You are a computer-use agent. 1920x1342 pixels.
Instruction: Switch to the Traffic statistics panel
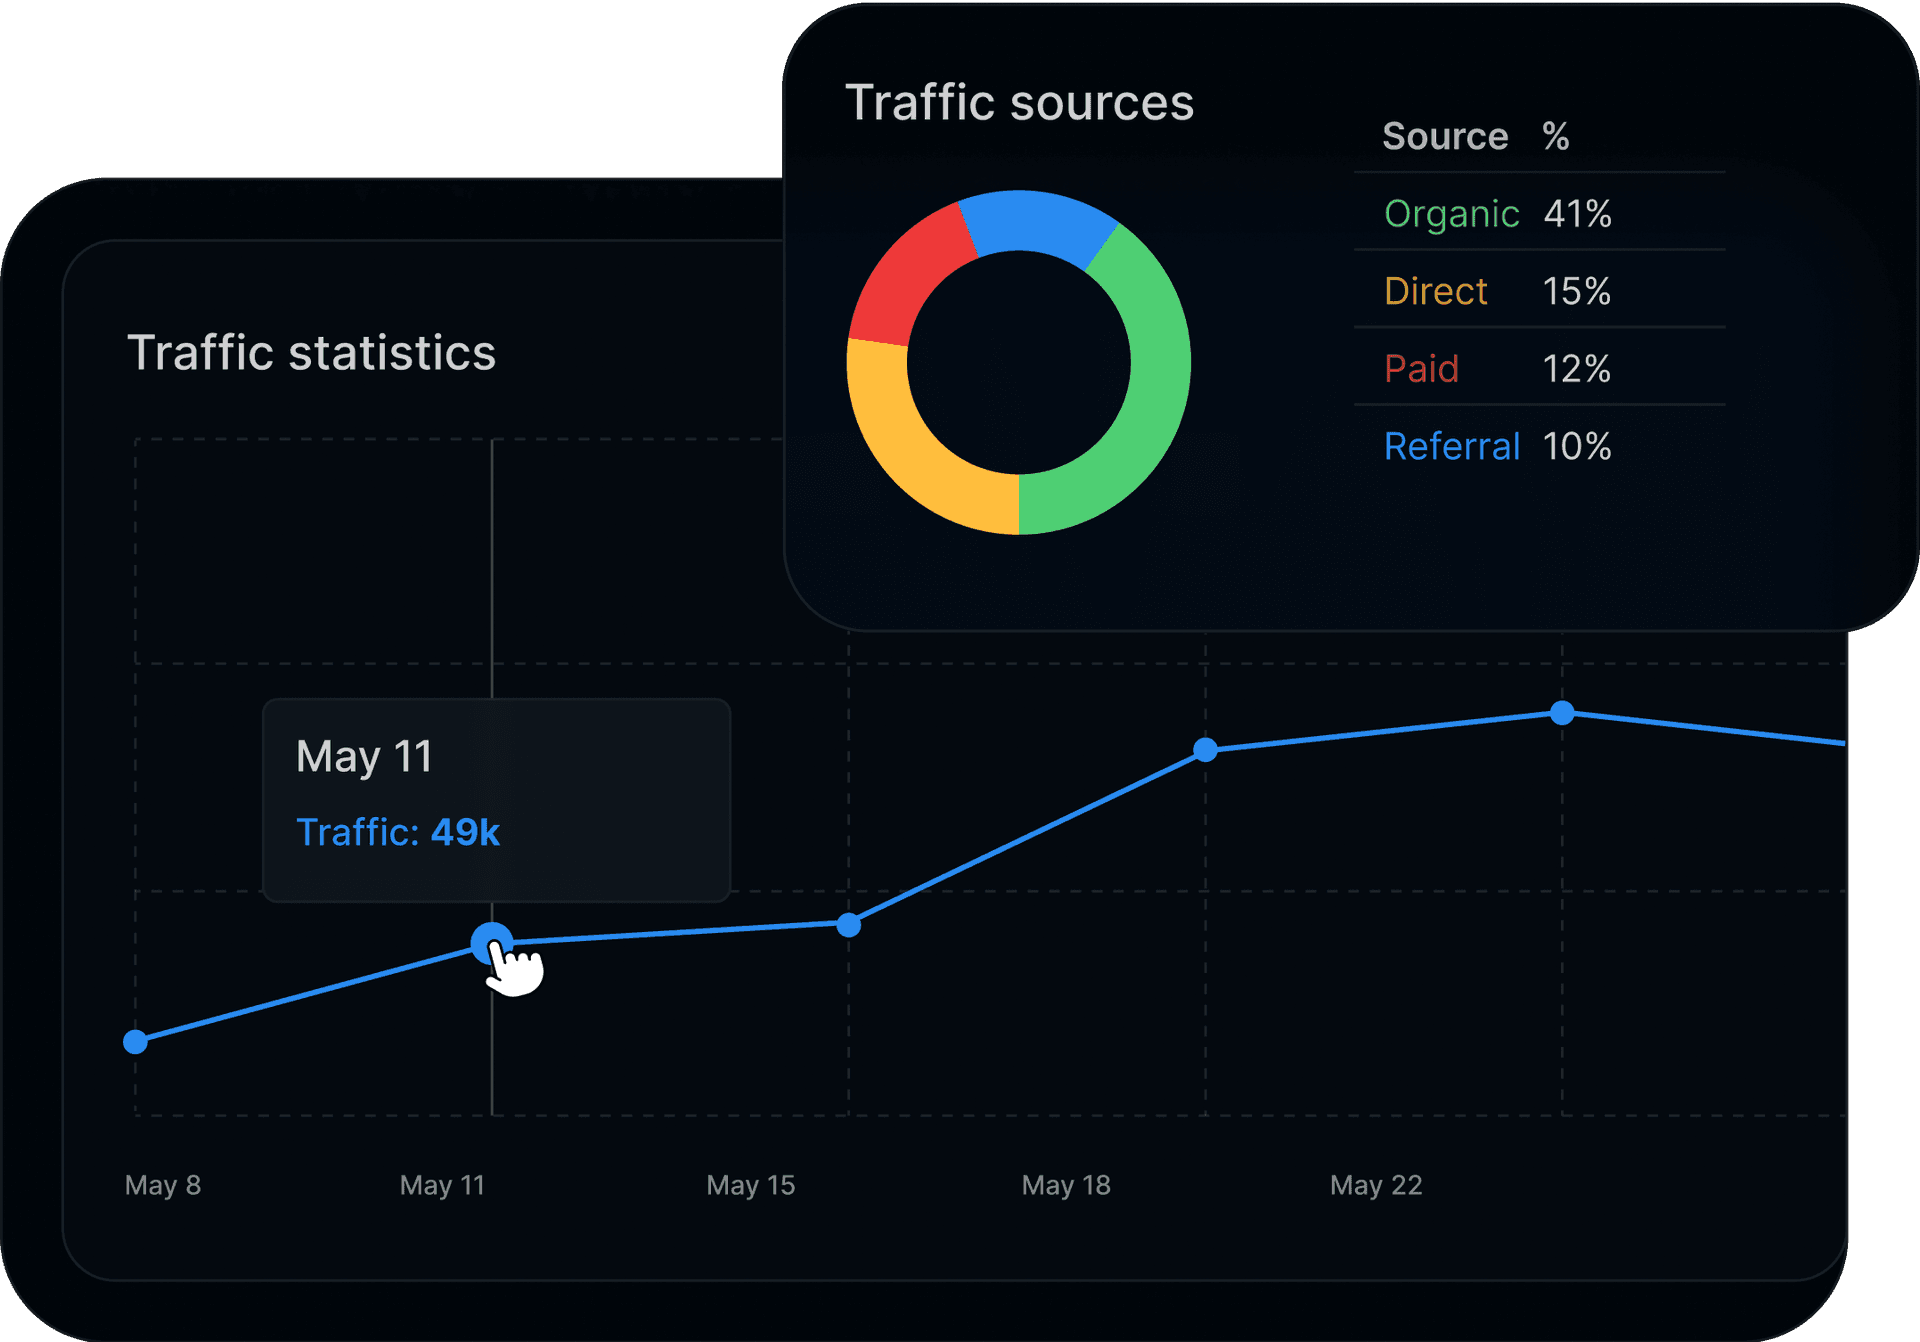(x=312, y=353)
